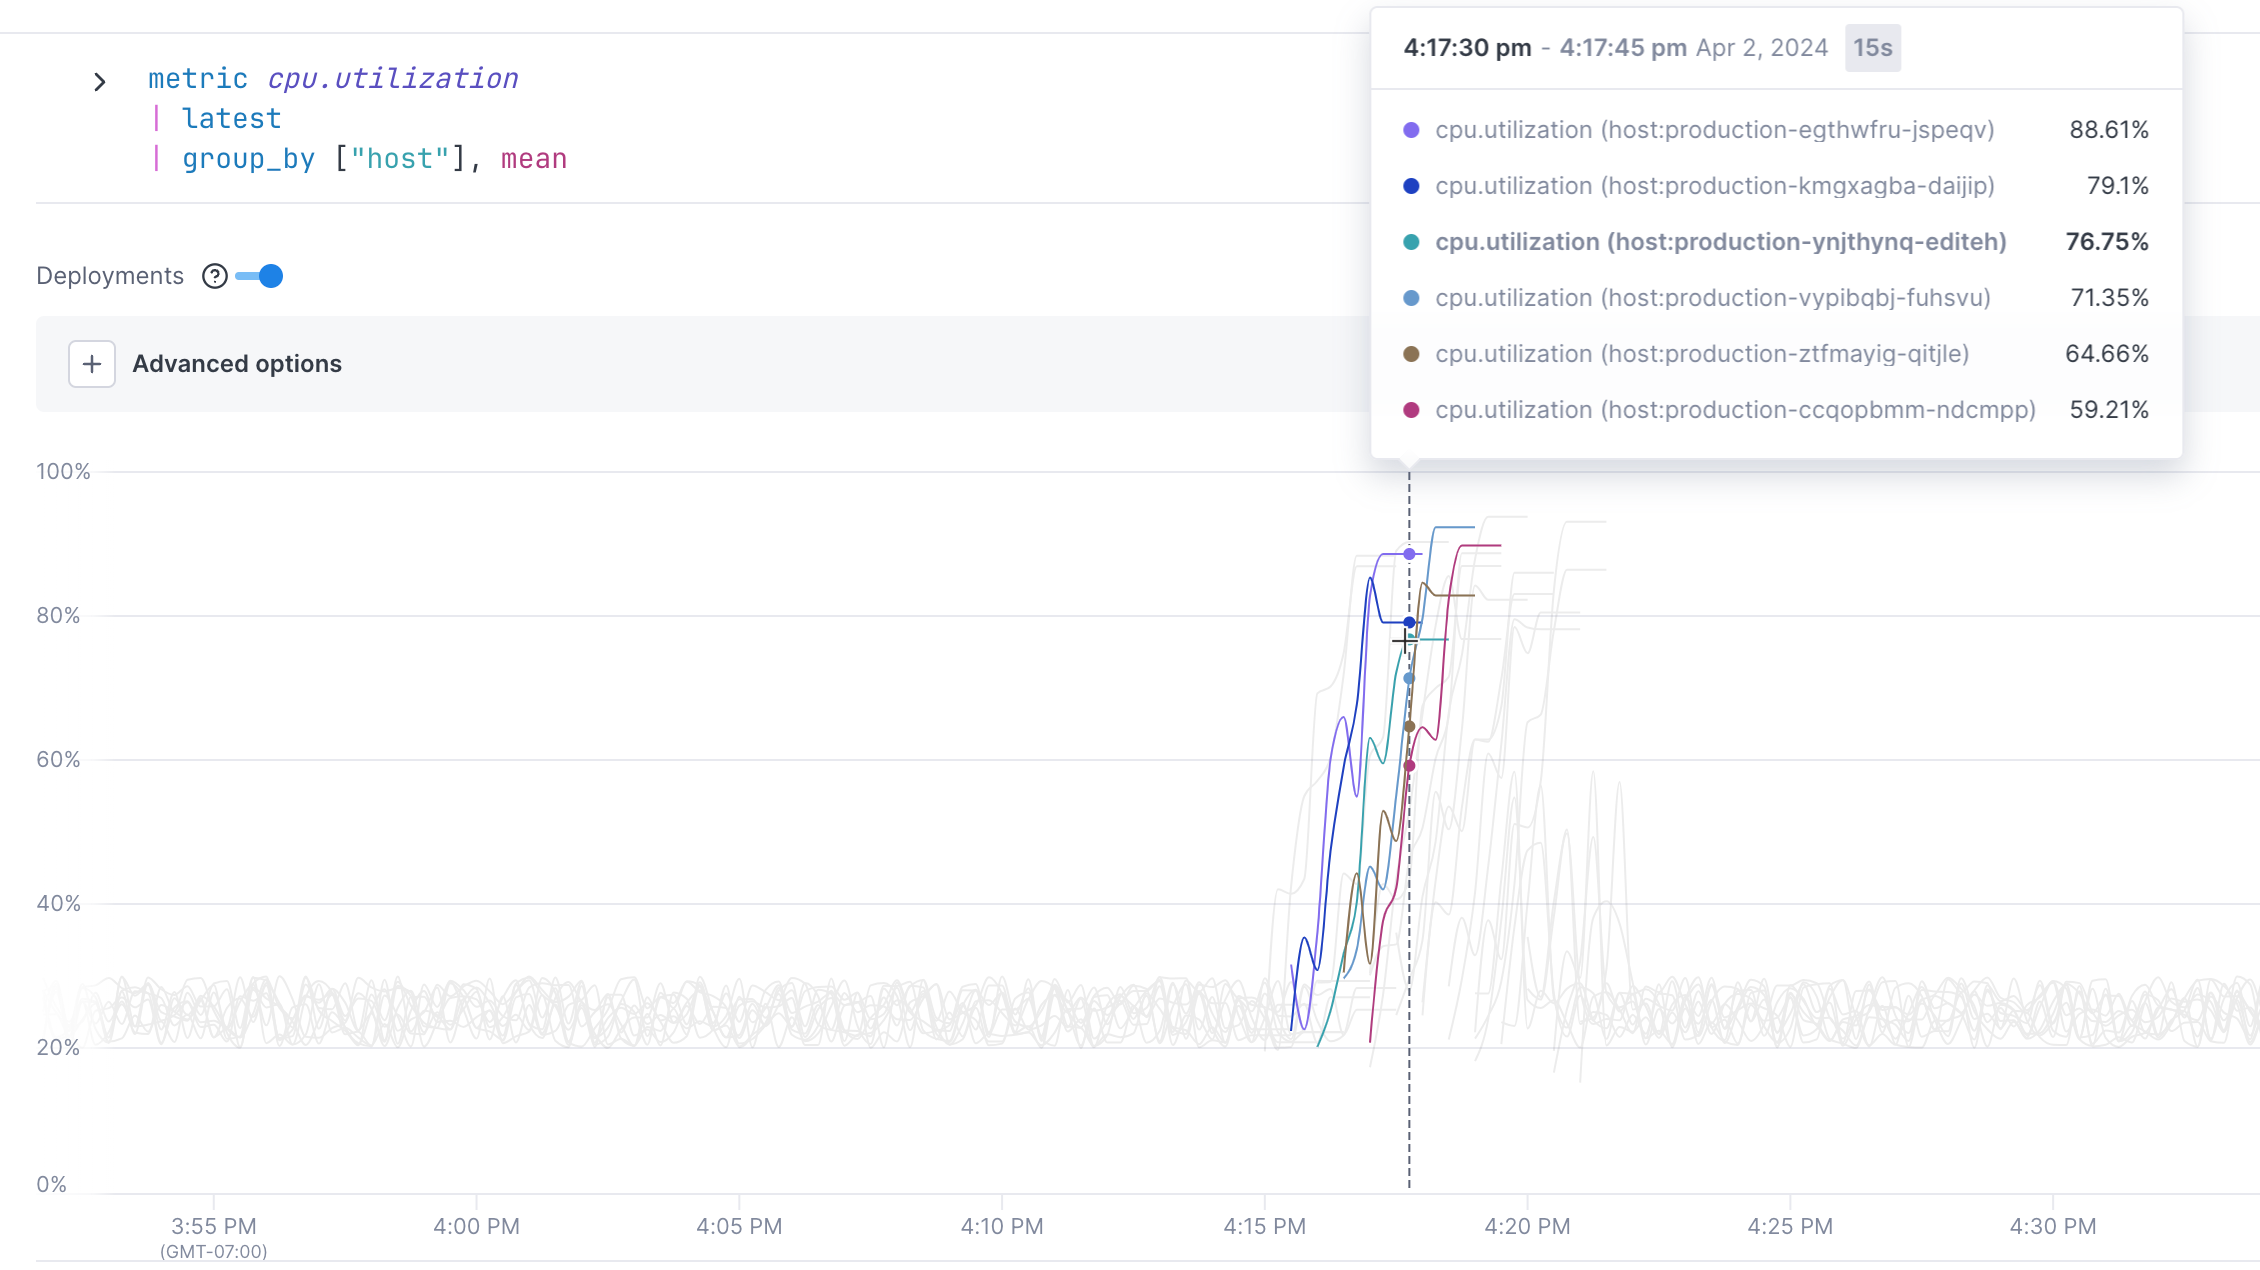The width and height of the screenshot is (2260, 1270).
Task: Click the plus icon beside Advanced options
Action: click(91, 363)
